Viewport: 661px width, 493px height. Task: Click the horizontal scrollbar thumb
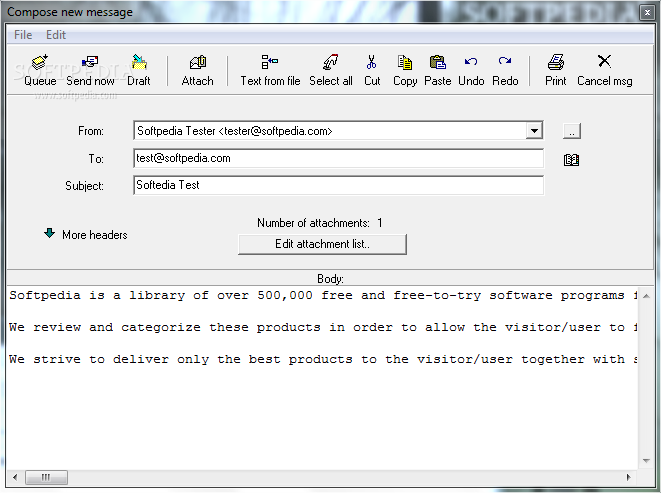pos(46,477)
